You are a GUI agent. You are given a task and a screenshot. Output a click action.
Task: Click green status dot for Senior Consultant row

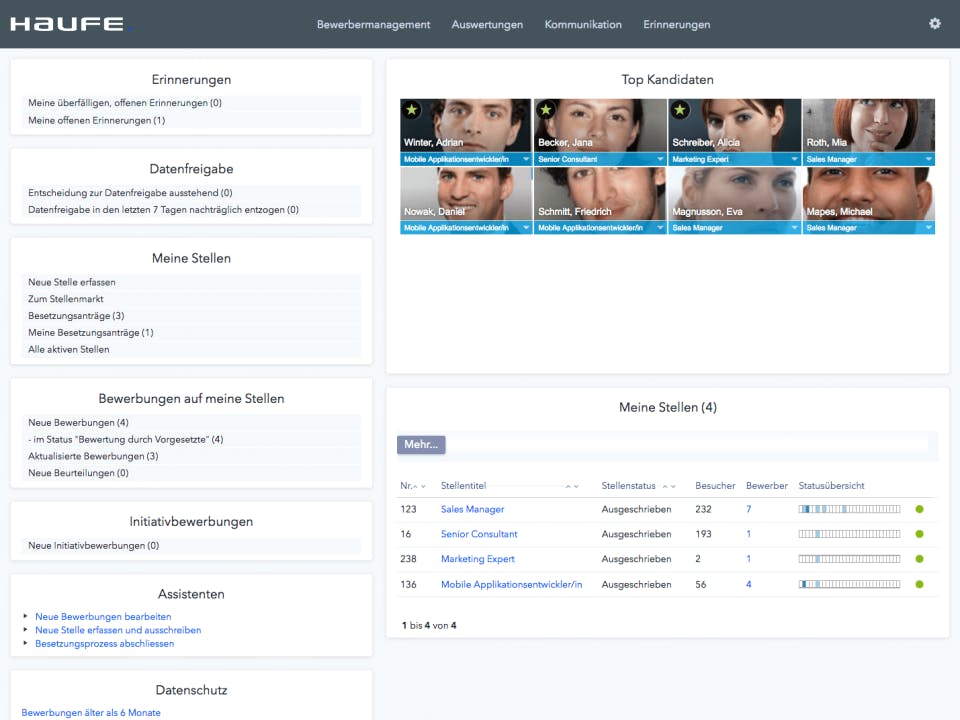[x=919, y=534]
